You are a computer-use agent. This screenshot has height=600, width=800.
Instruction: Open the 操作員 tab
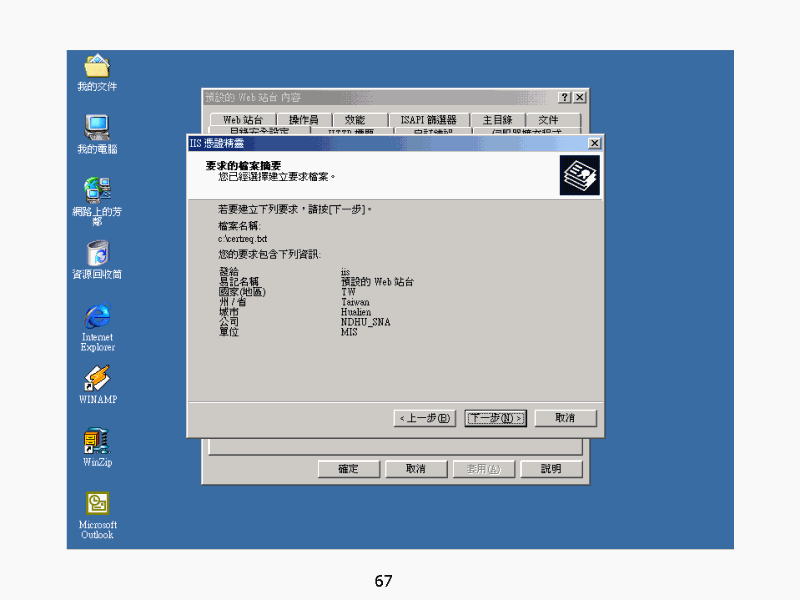tap(303, 120)
